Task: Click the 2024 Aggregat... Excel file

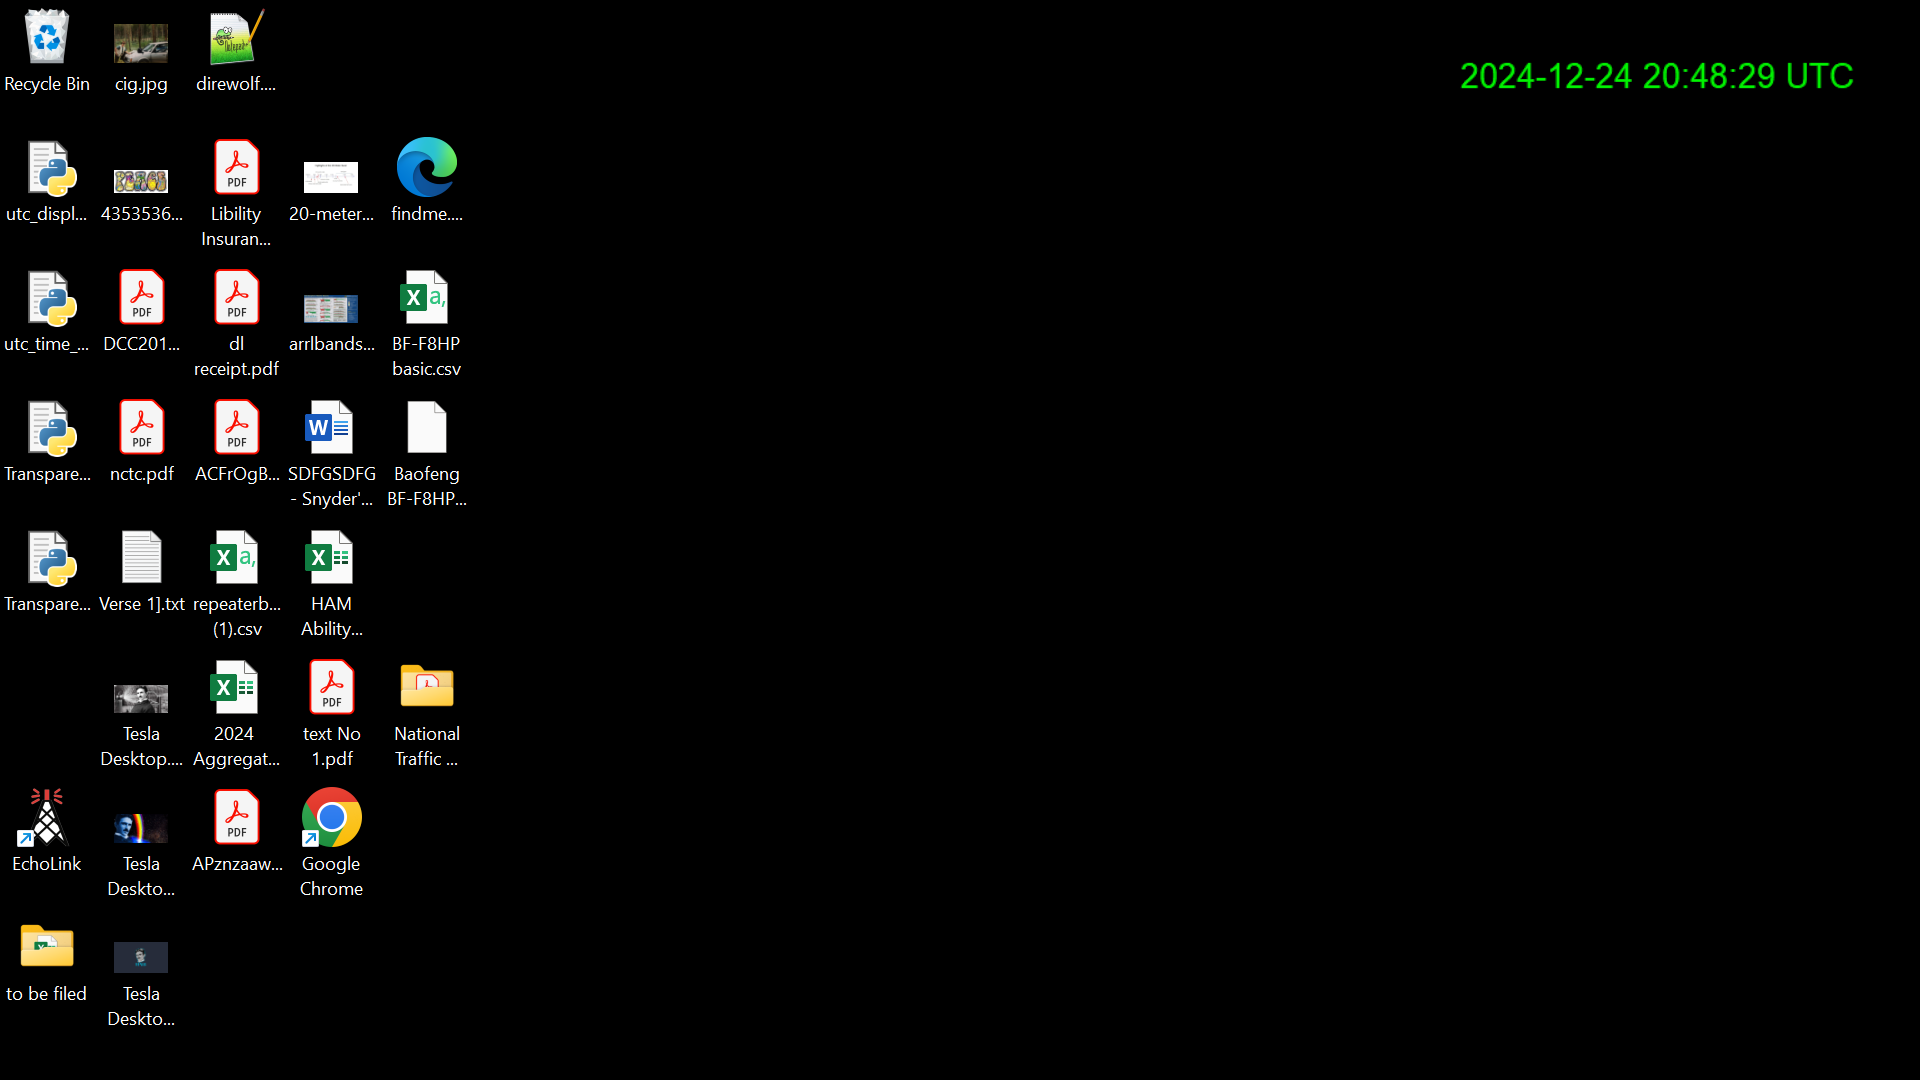Action: click(x=236, y=714)
